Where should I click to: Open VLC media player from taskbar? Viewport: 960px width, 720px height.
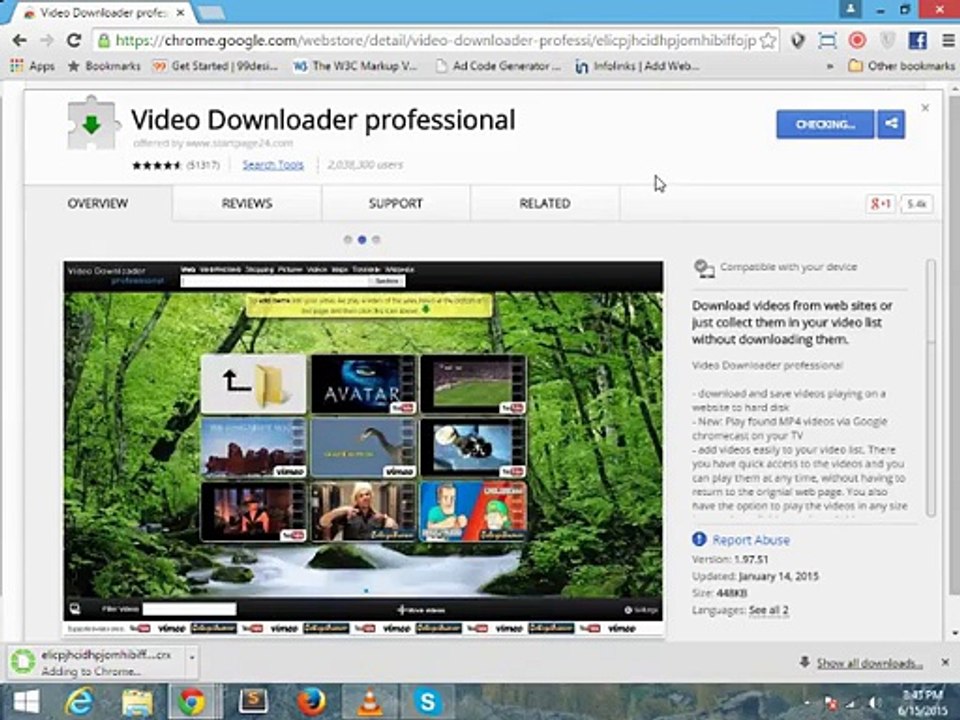(x=369, y=702)
